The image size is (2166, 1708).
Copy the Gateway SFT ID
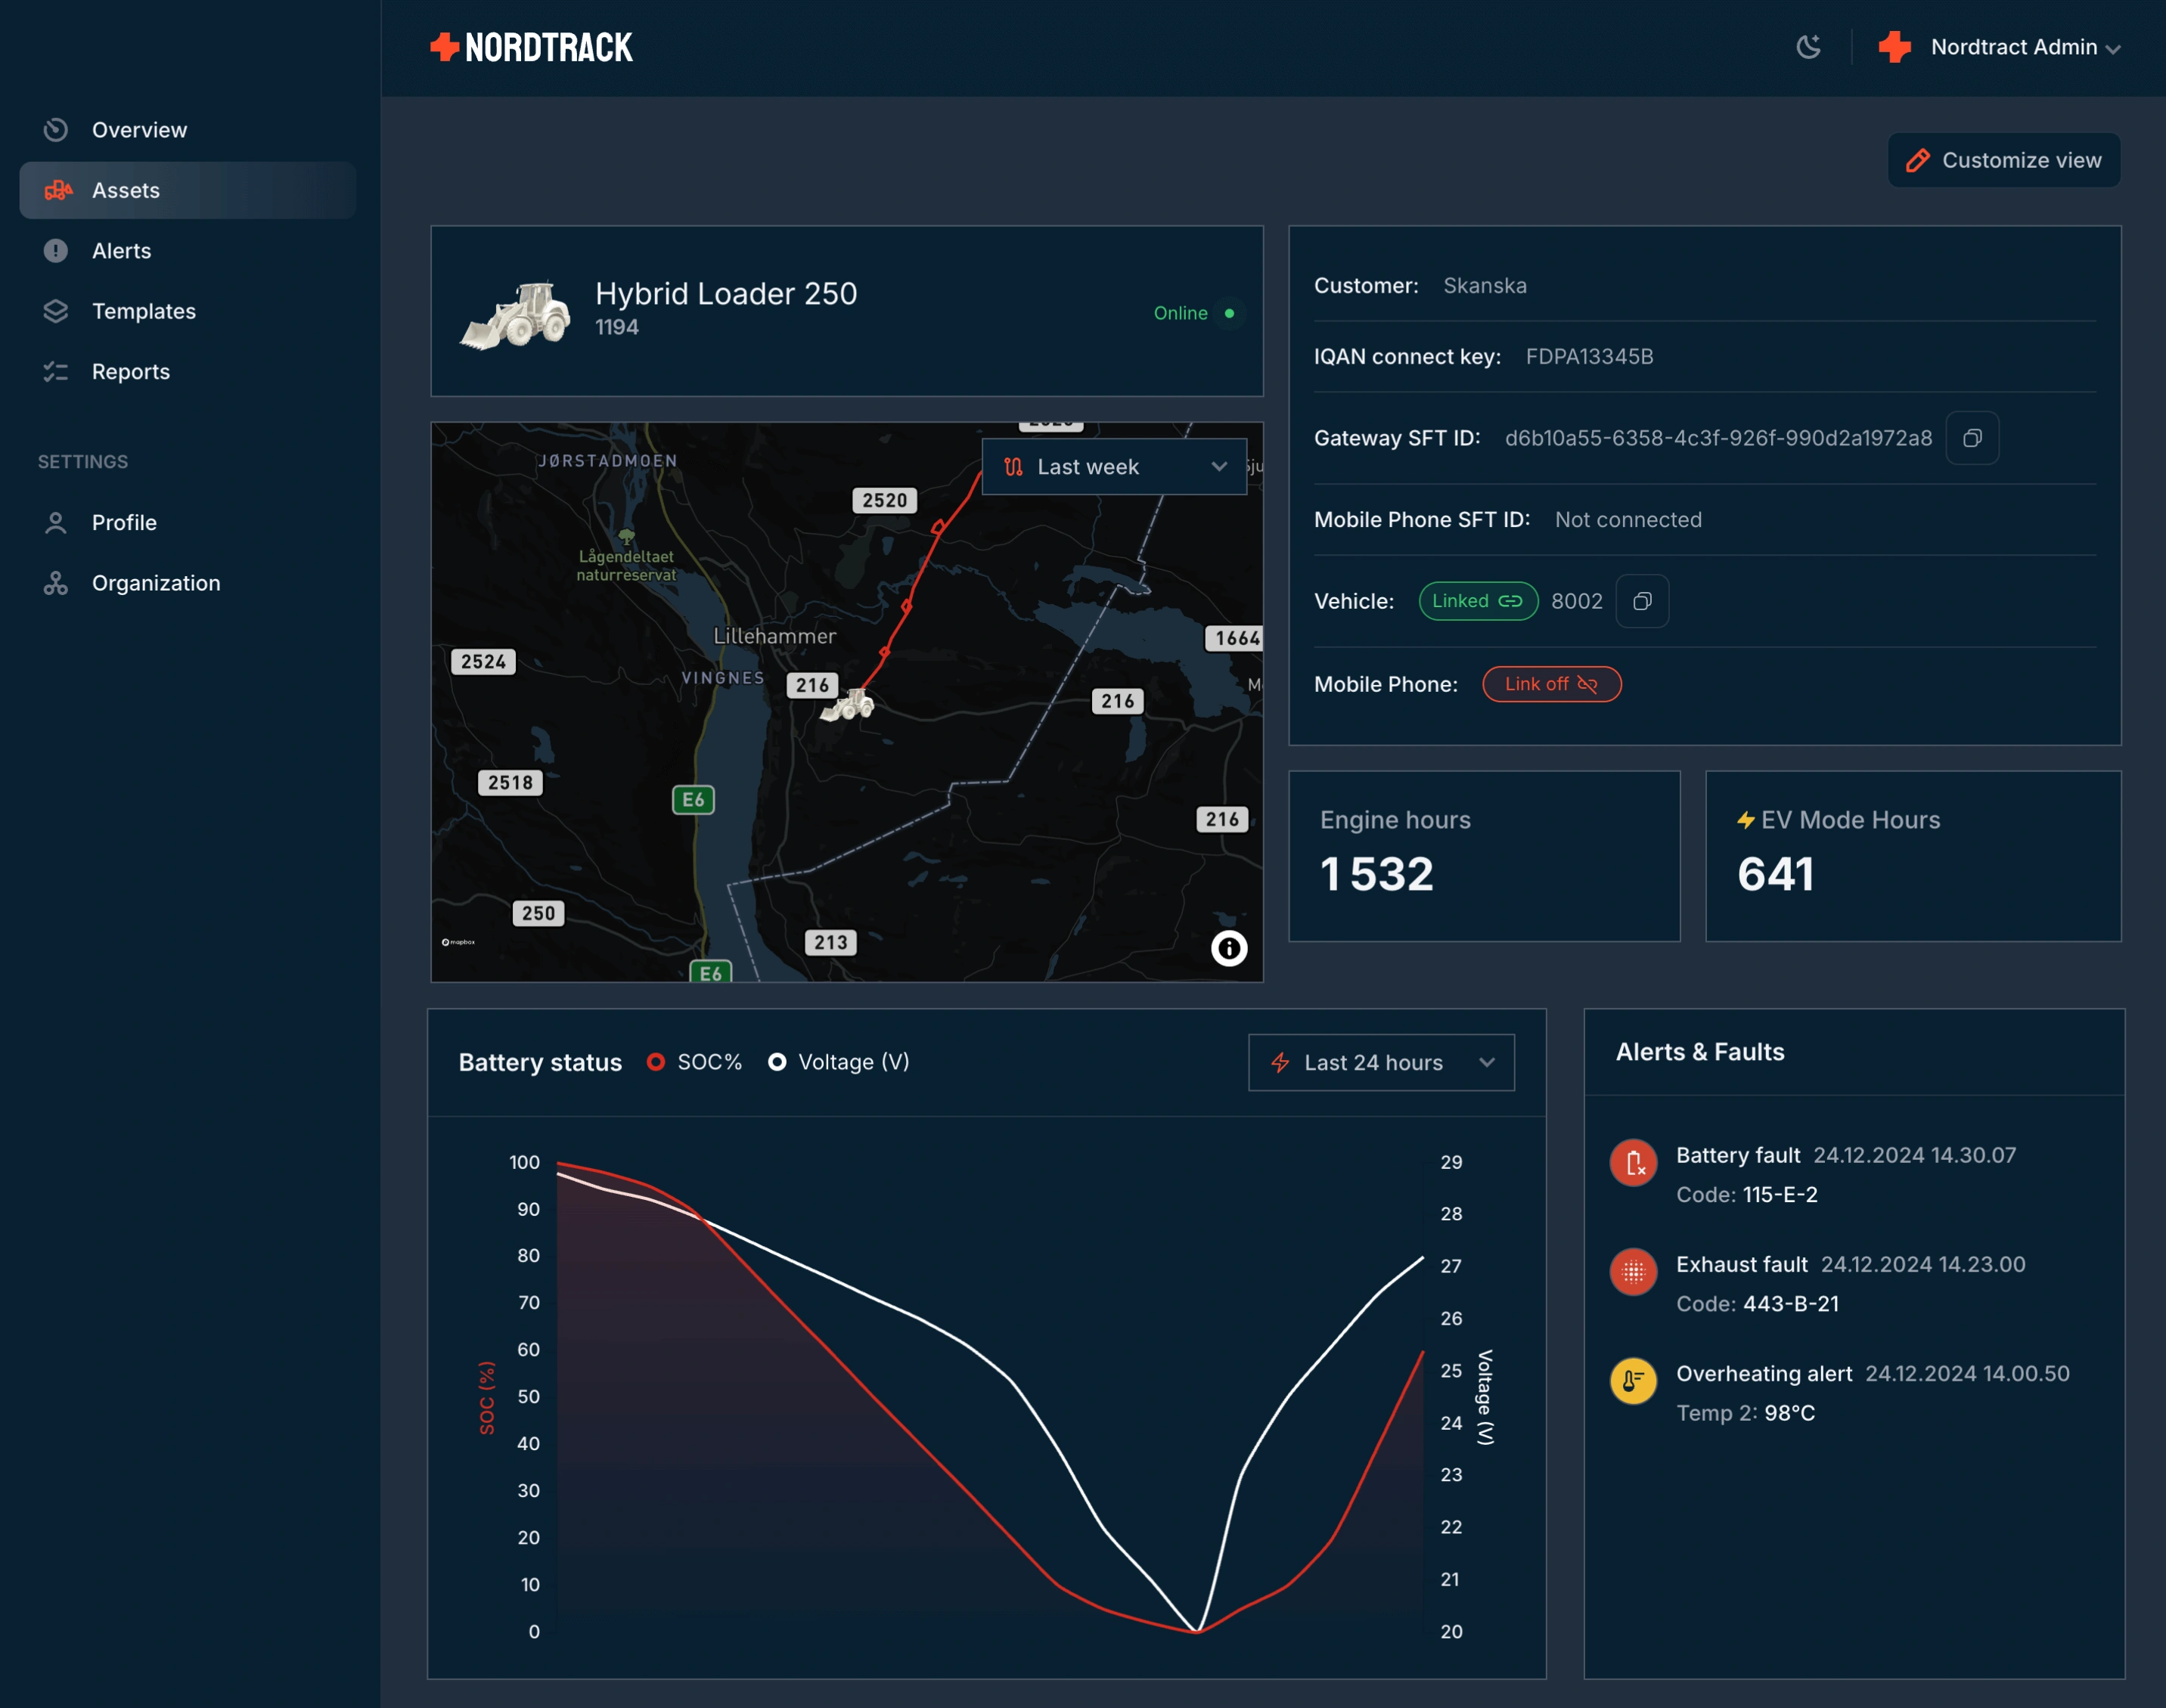point(1972,438)
